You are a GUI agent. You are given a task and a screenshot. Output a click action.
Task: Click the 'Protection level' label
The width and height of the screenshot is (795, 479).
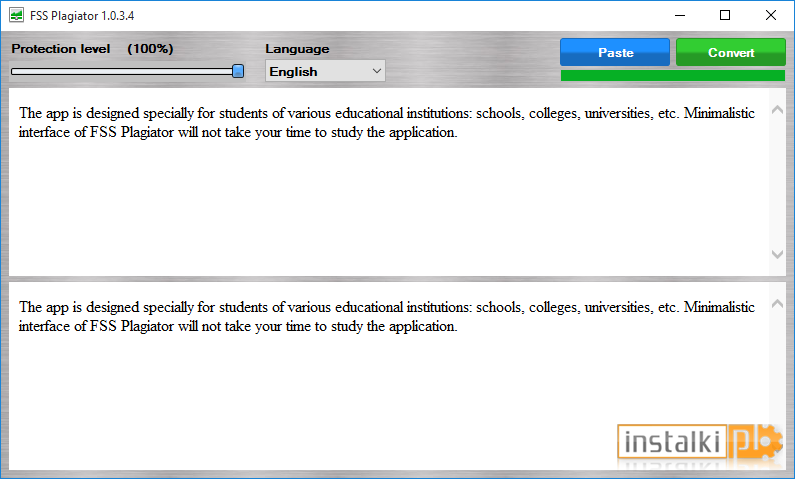[61, 49]
